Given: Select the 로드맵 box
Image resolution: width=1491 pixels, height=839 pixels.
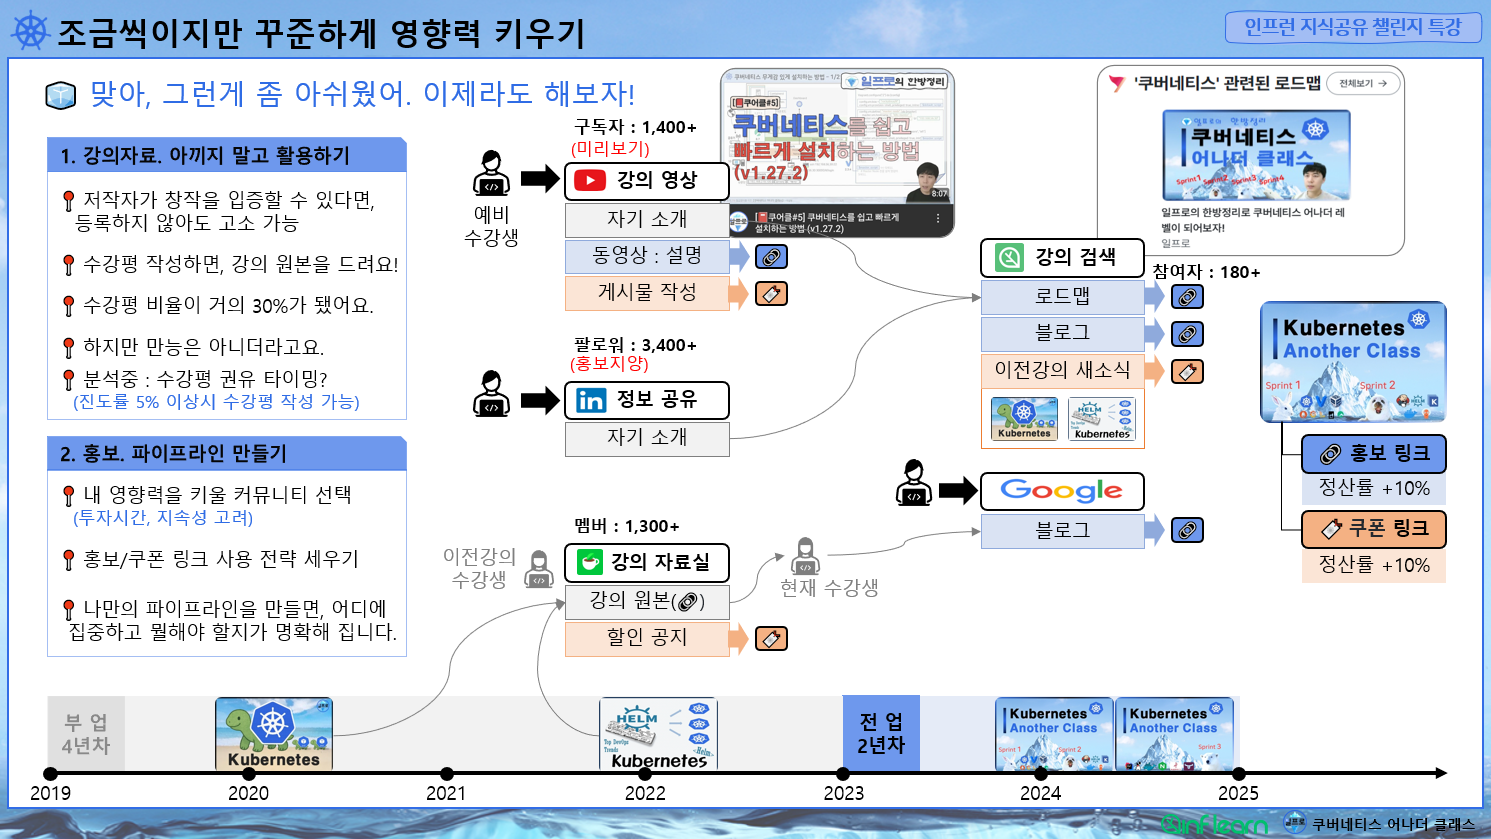Looking at the screenshot, I should pyautogui.click(x=1062, y=297).
